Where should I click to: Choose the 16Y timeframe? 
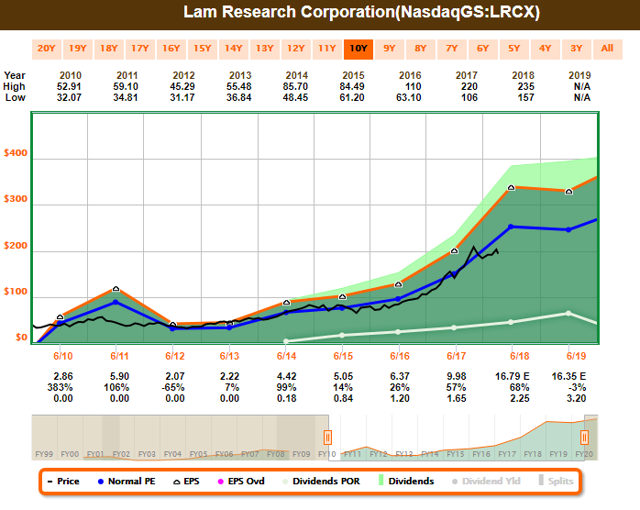pyautogui.click(x=171, y=49)
